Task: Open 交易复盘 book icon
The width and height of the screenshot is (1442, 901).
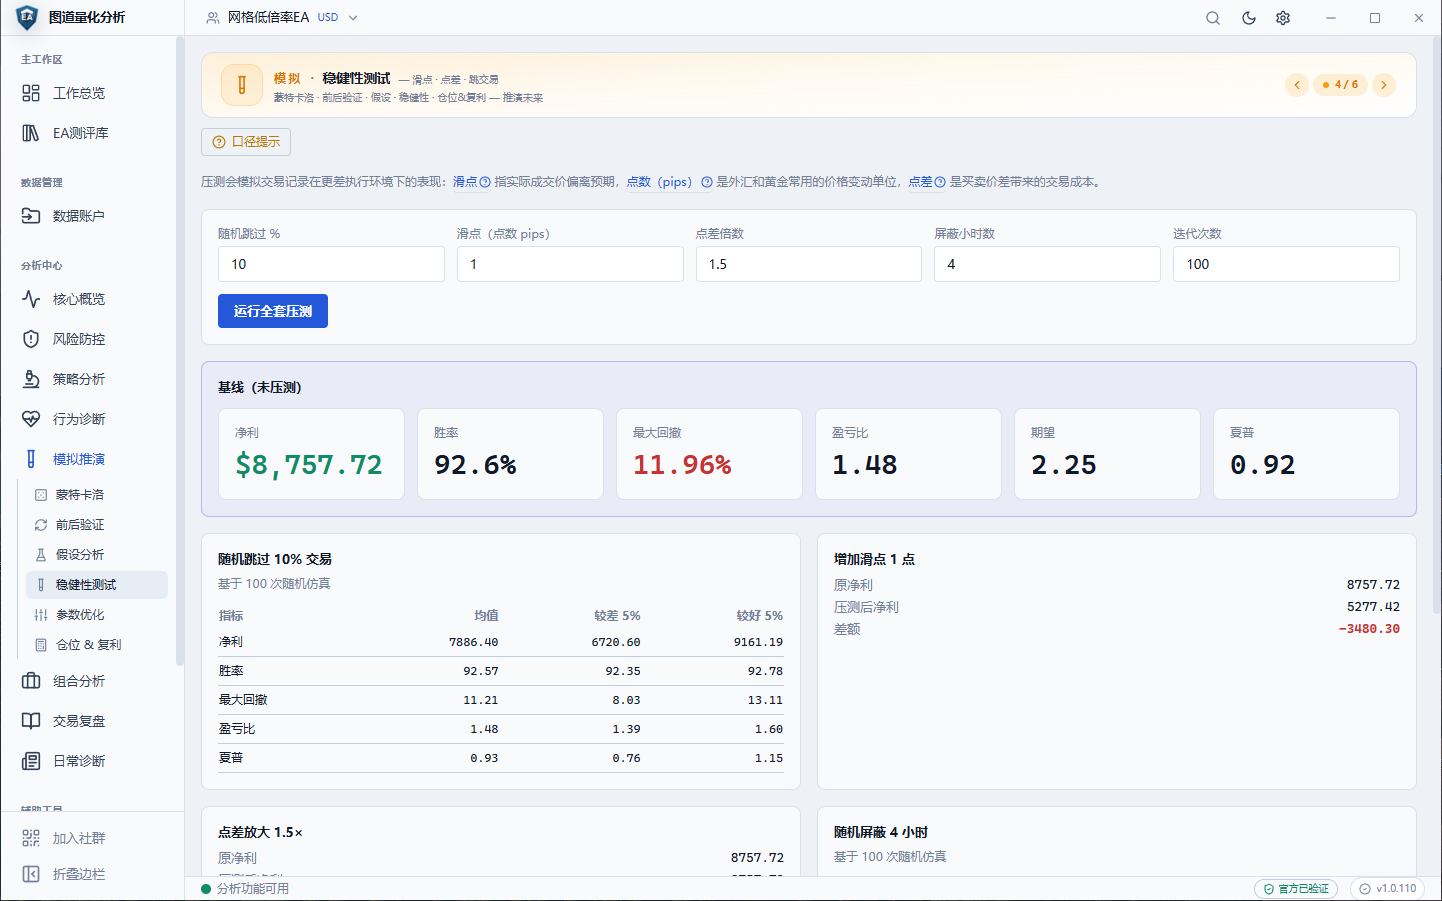Action: pyautogui.click(x=31, y=721)
